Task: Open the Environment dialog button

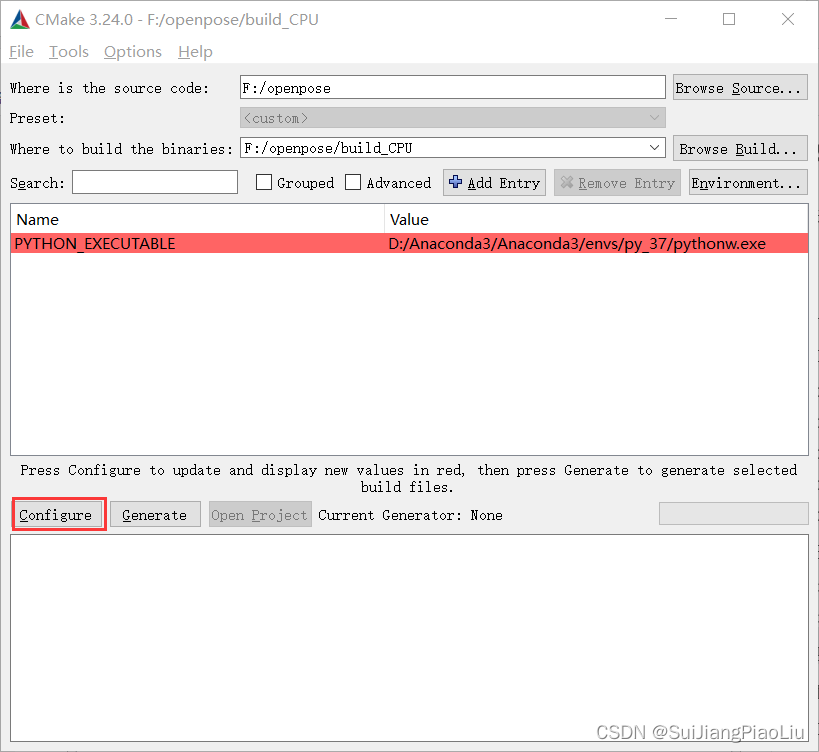Action: click(748, 183)
